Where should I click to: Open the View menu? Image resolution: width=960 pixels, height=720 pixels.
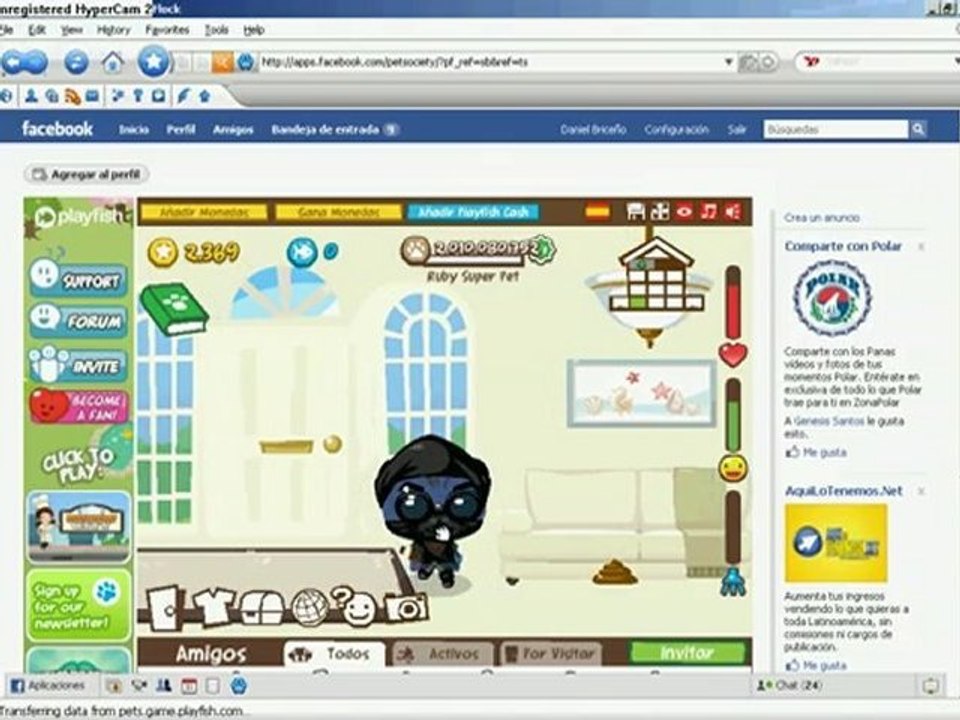point(72,30)
